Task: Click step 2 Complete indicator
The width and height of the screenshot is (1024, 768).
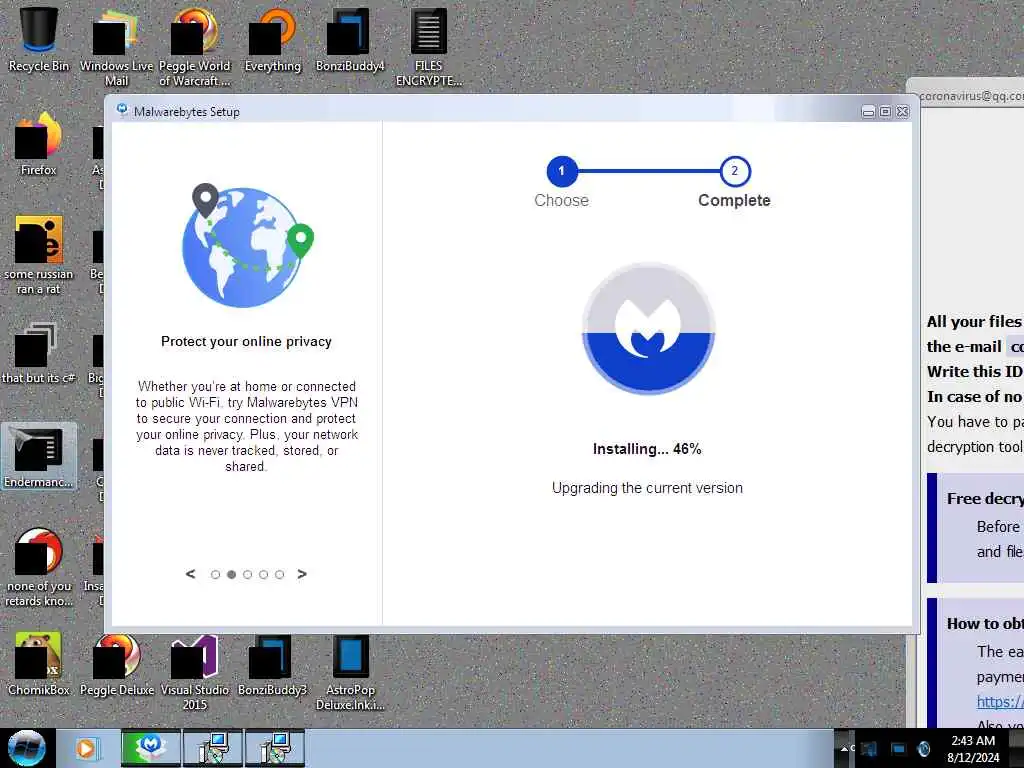Action: (x=735, y=171)
